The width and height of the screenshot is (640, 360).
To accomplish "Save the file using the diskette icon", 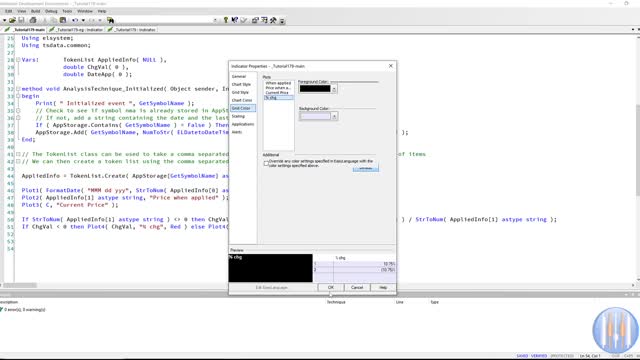I will [21, 20].
